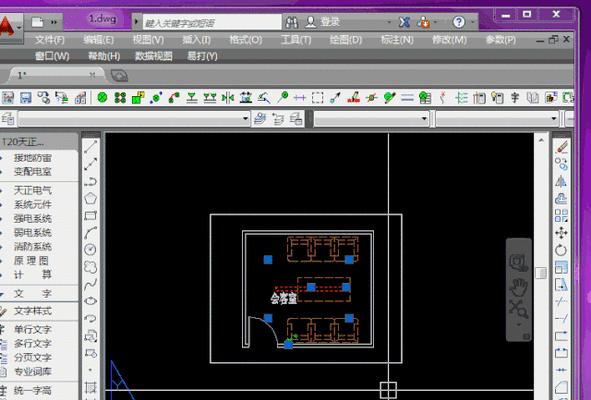
Task: Open the layer dropdown list
Action: 134,119
